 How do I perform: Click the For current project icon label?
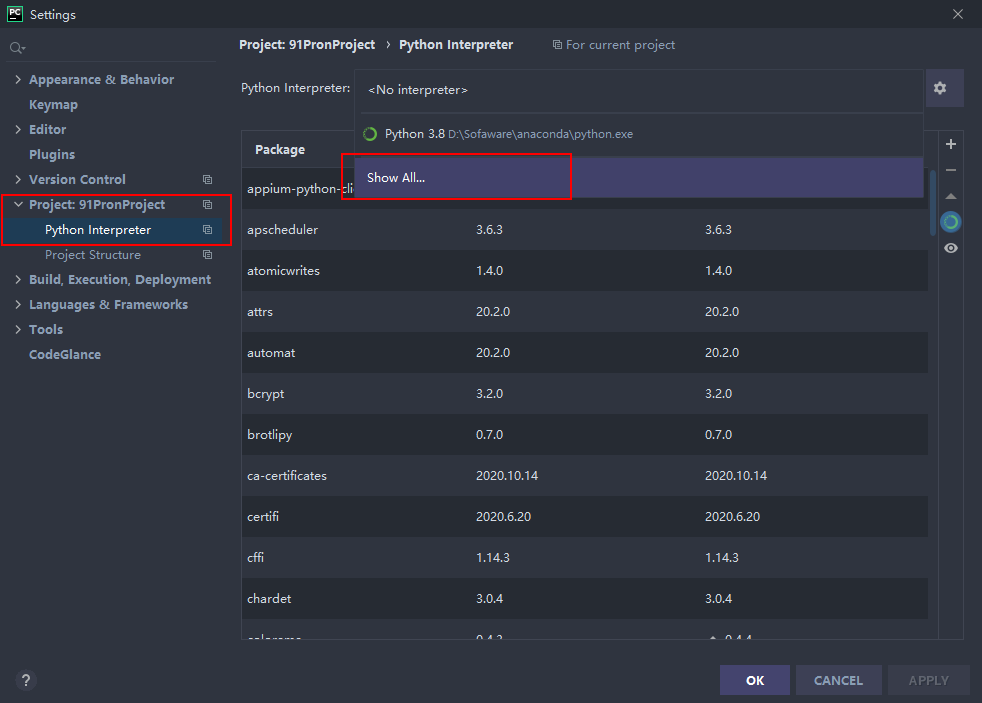pos(614,45)
